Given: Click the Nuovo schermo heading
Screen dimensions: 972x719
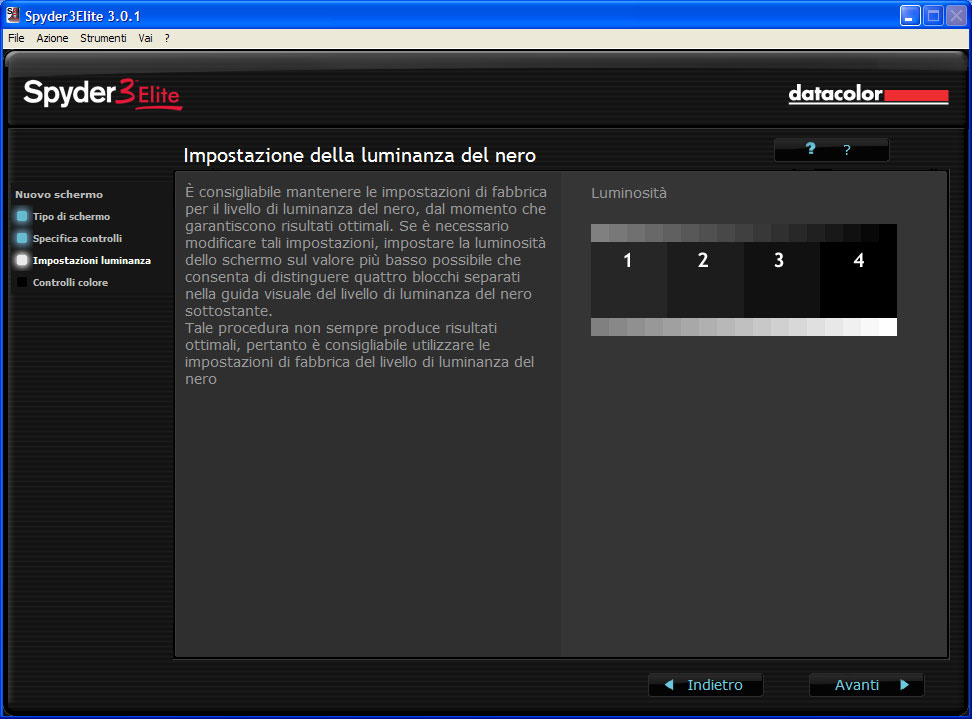Looking at the screenshot, I should point(59,195).
